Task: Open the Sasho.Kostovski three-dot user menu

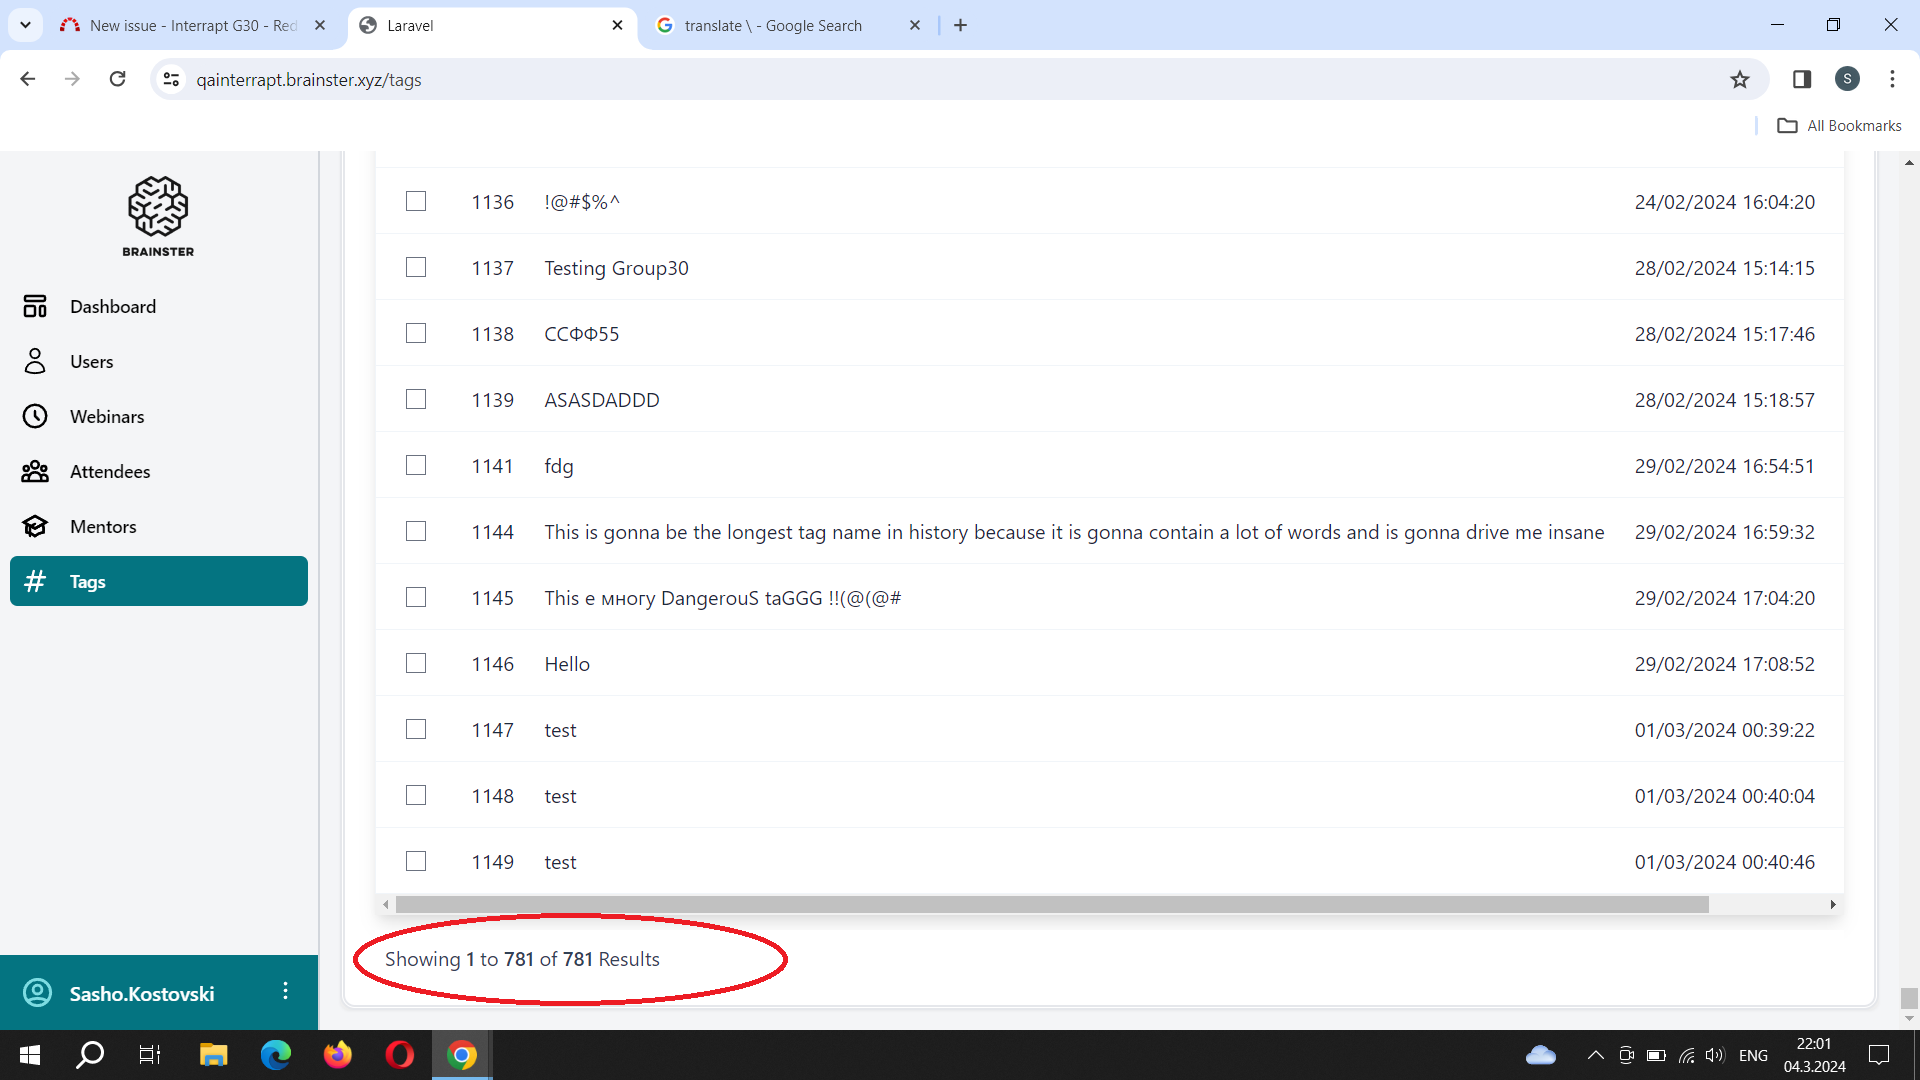Action: [x=286, y=991]
